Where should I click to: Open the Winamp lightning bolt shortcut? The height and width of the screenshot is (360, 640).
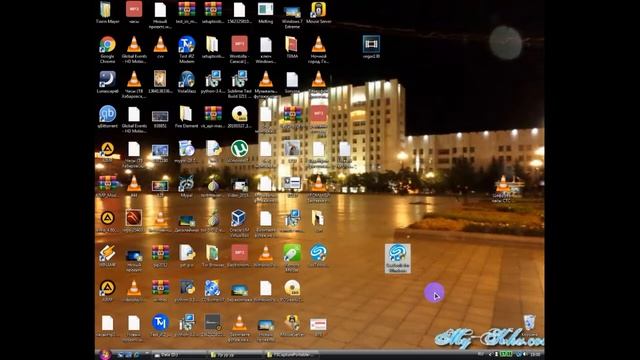click(107, 253)
